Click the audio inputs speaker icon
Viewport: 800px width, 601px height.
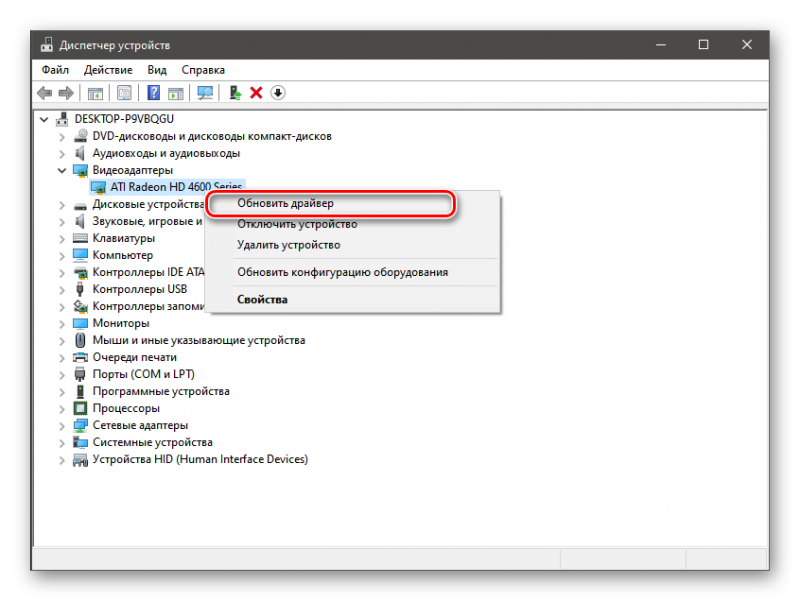point(80,153)
